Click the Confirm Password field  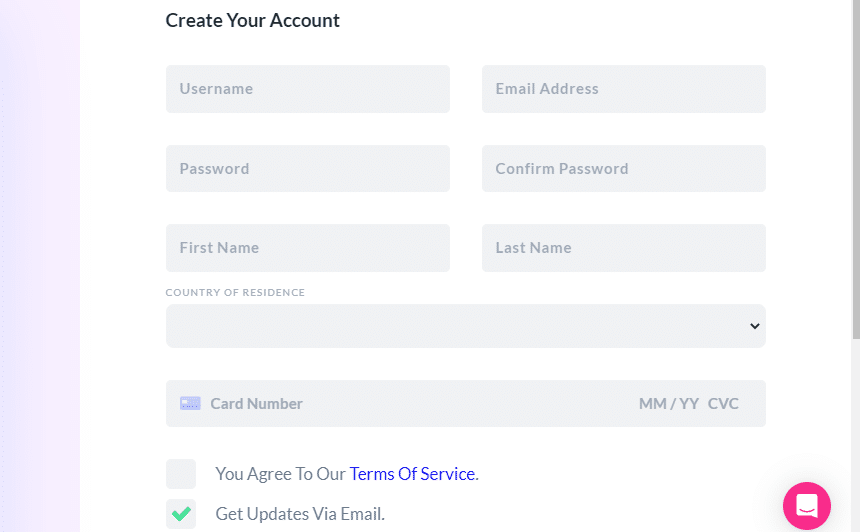click(624, 168)
